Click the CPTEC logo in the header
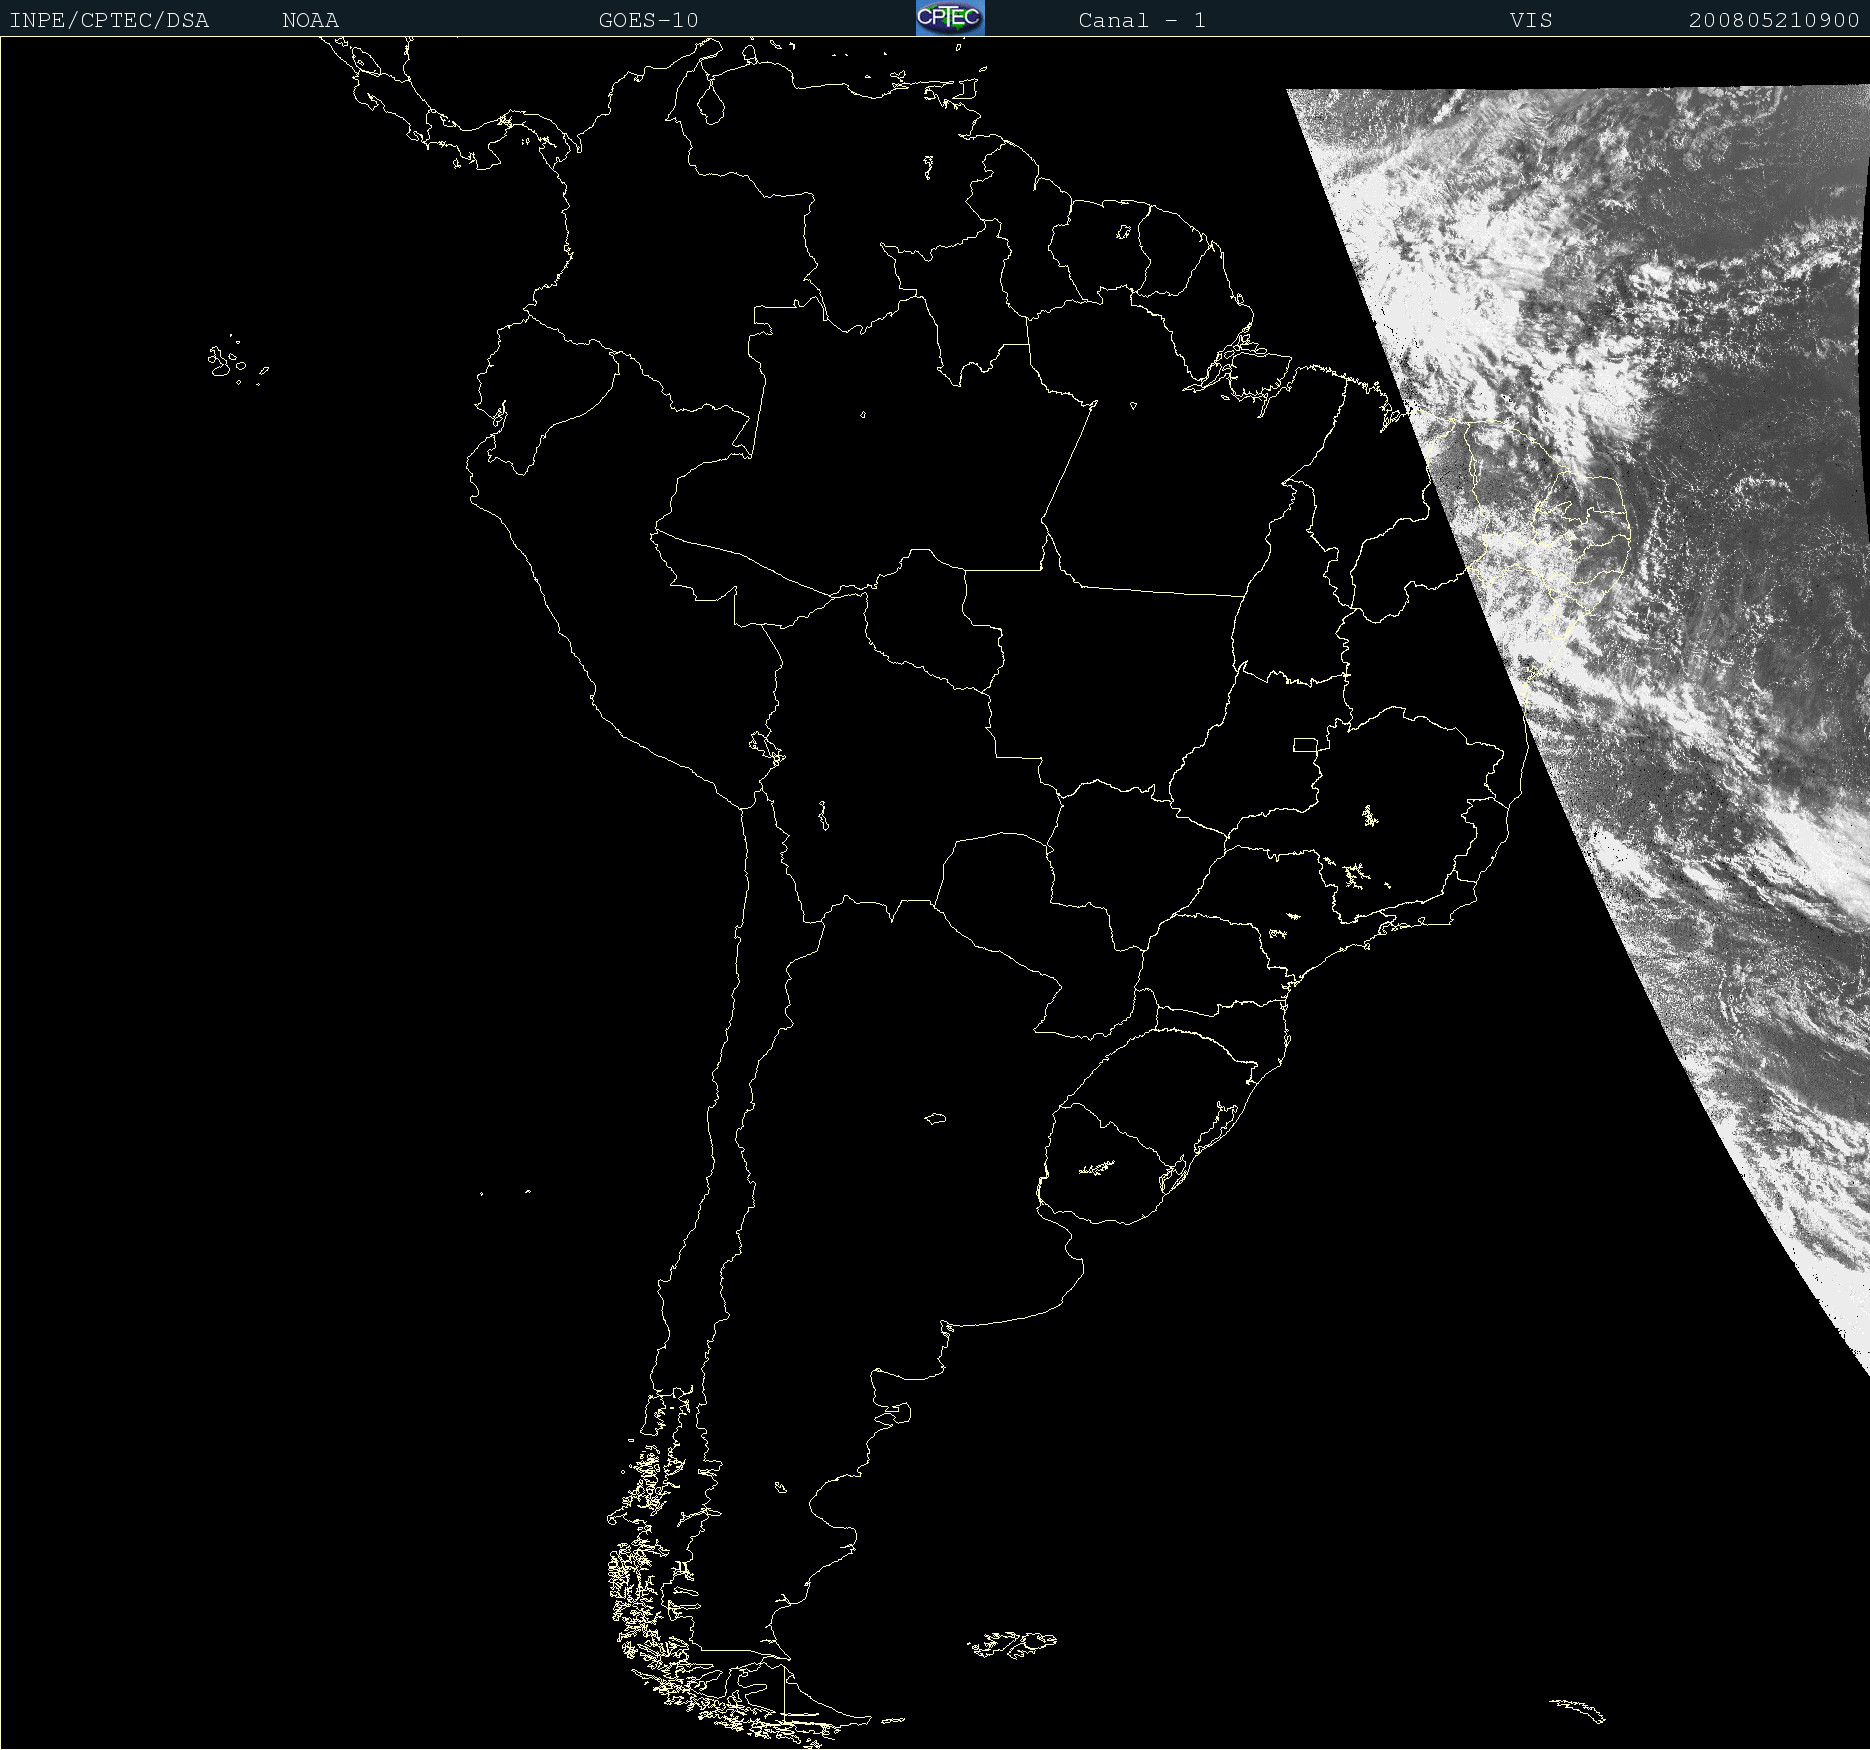Screen dimensions: 1870x1750 pos(950,18)
